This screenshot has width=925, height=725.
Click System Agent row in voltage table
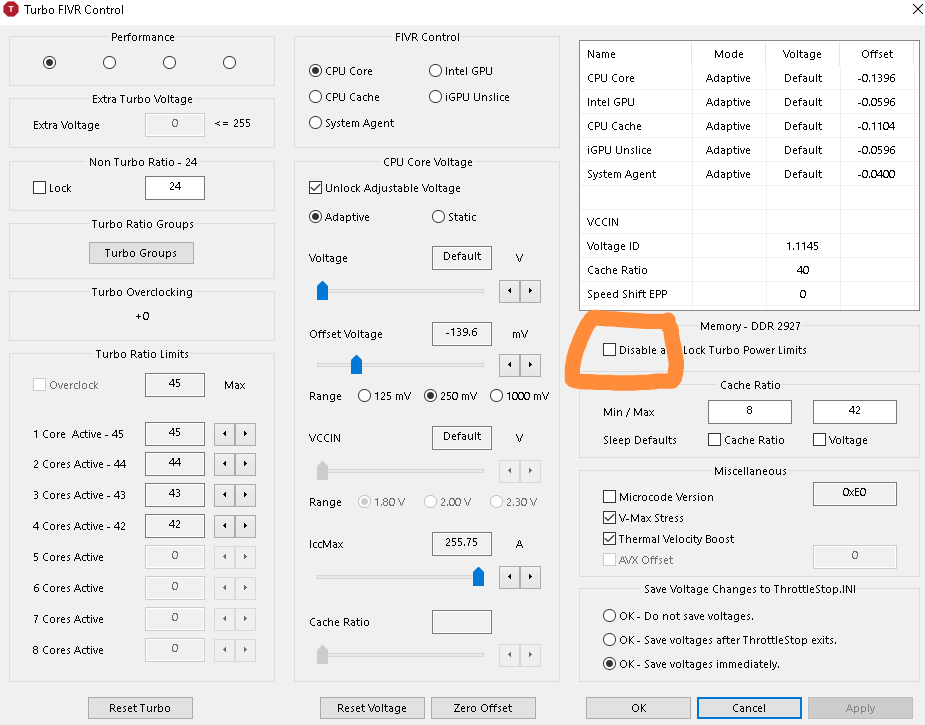click(749, 174)
